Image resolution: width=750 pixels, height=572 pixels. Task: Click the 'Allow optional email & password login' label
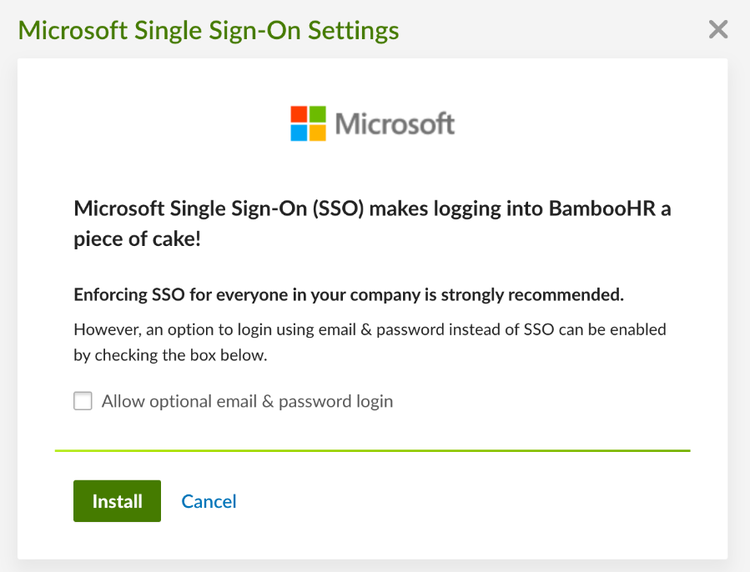[247, 401]
